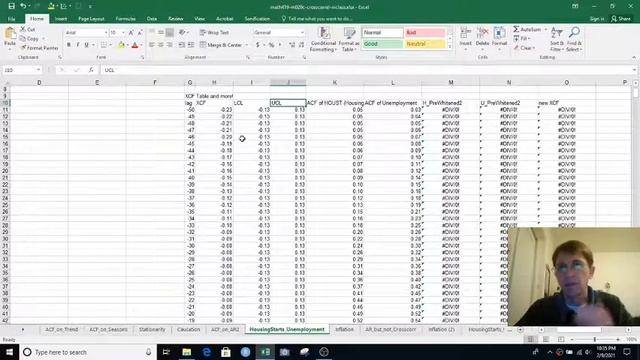Apply the Good cell style
This screenshot has width=640, height=360.
[x=382, y=44]
